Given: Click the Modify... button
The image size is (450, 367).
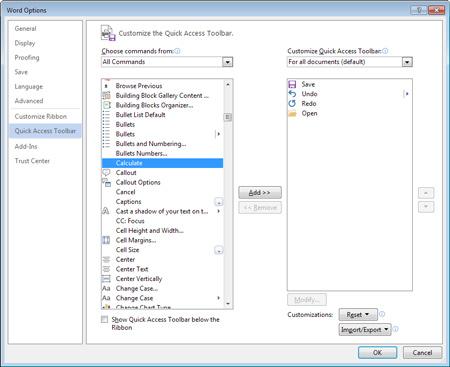Looking at the screenshot, I should click(x=307, y=300).
